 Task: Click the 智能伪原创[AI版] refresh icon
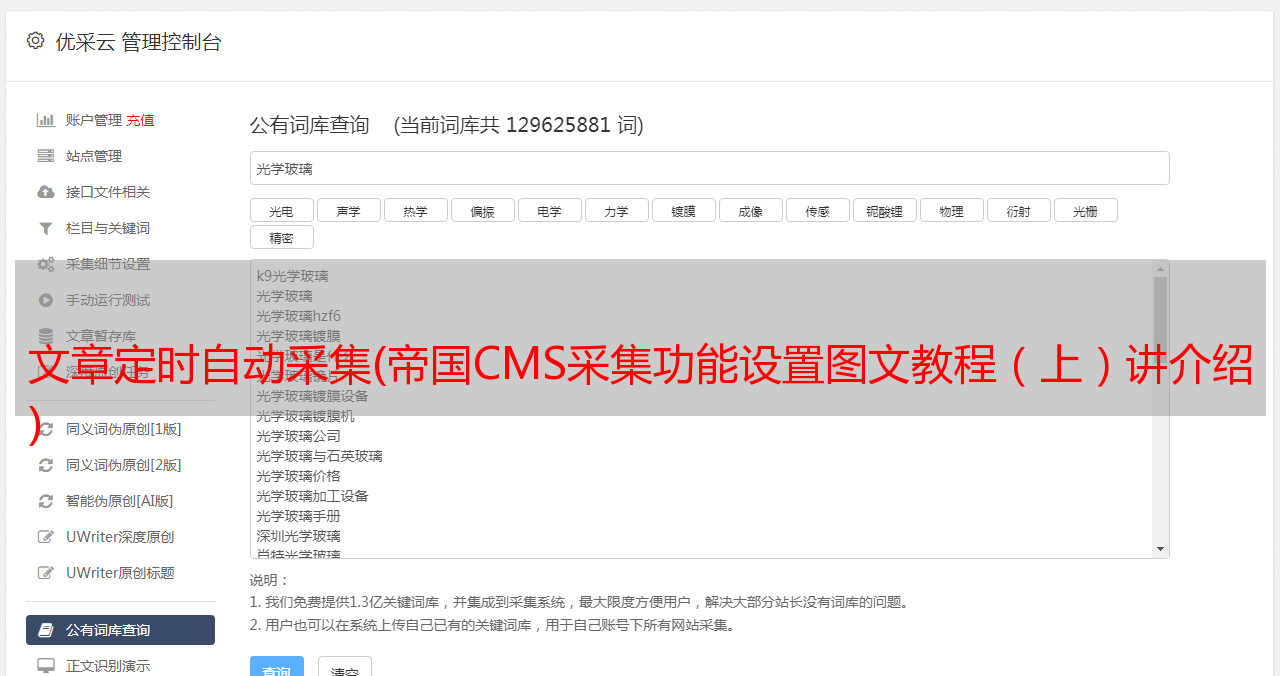click(x=46, y=501)
